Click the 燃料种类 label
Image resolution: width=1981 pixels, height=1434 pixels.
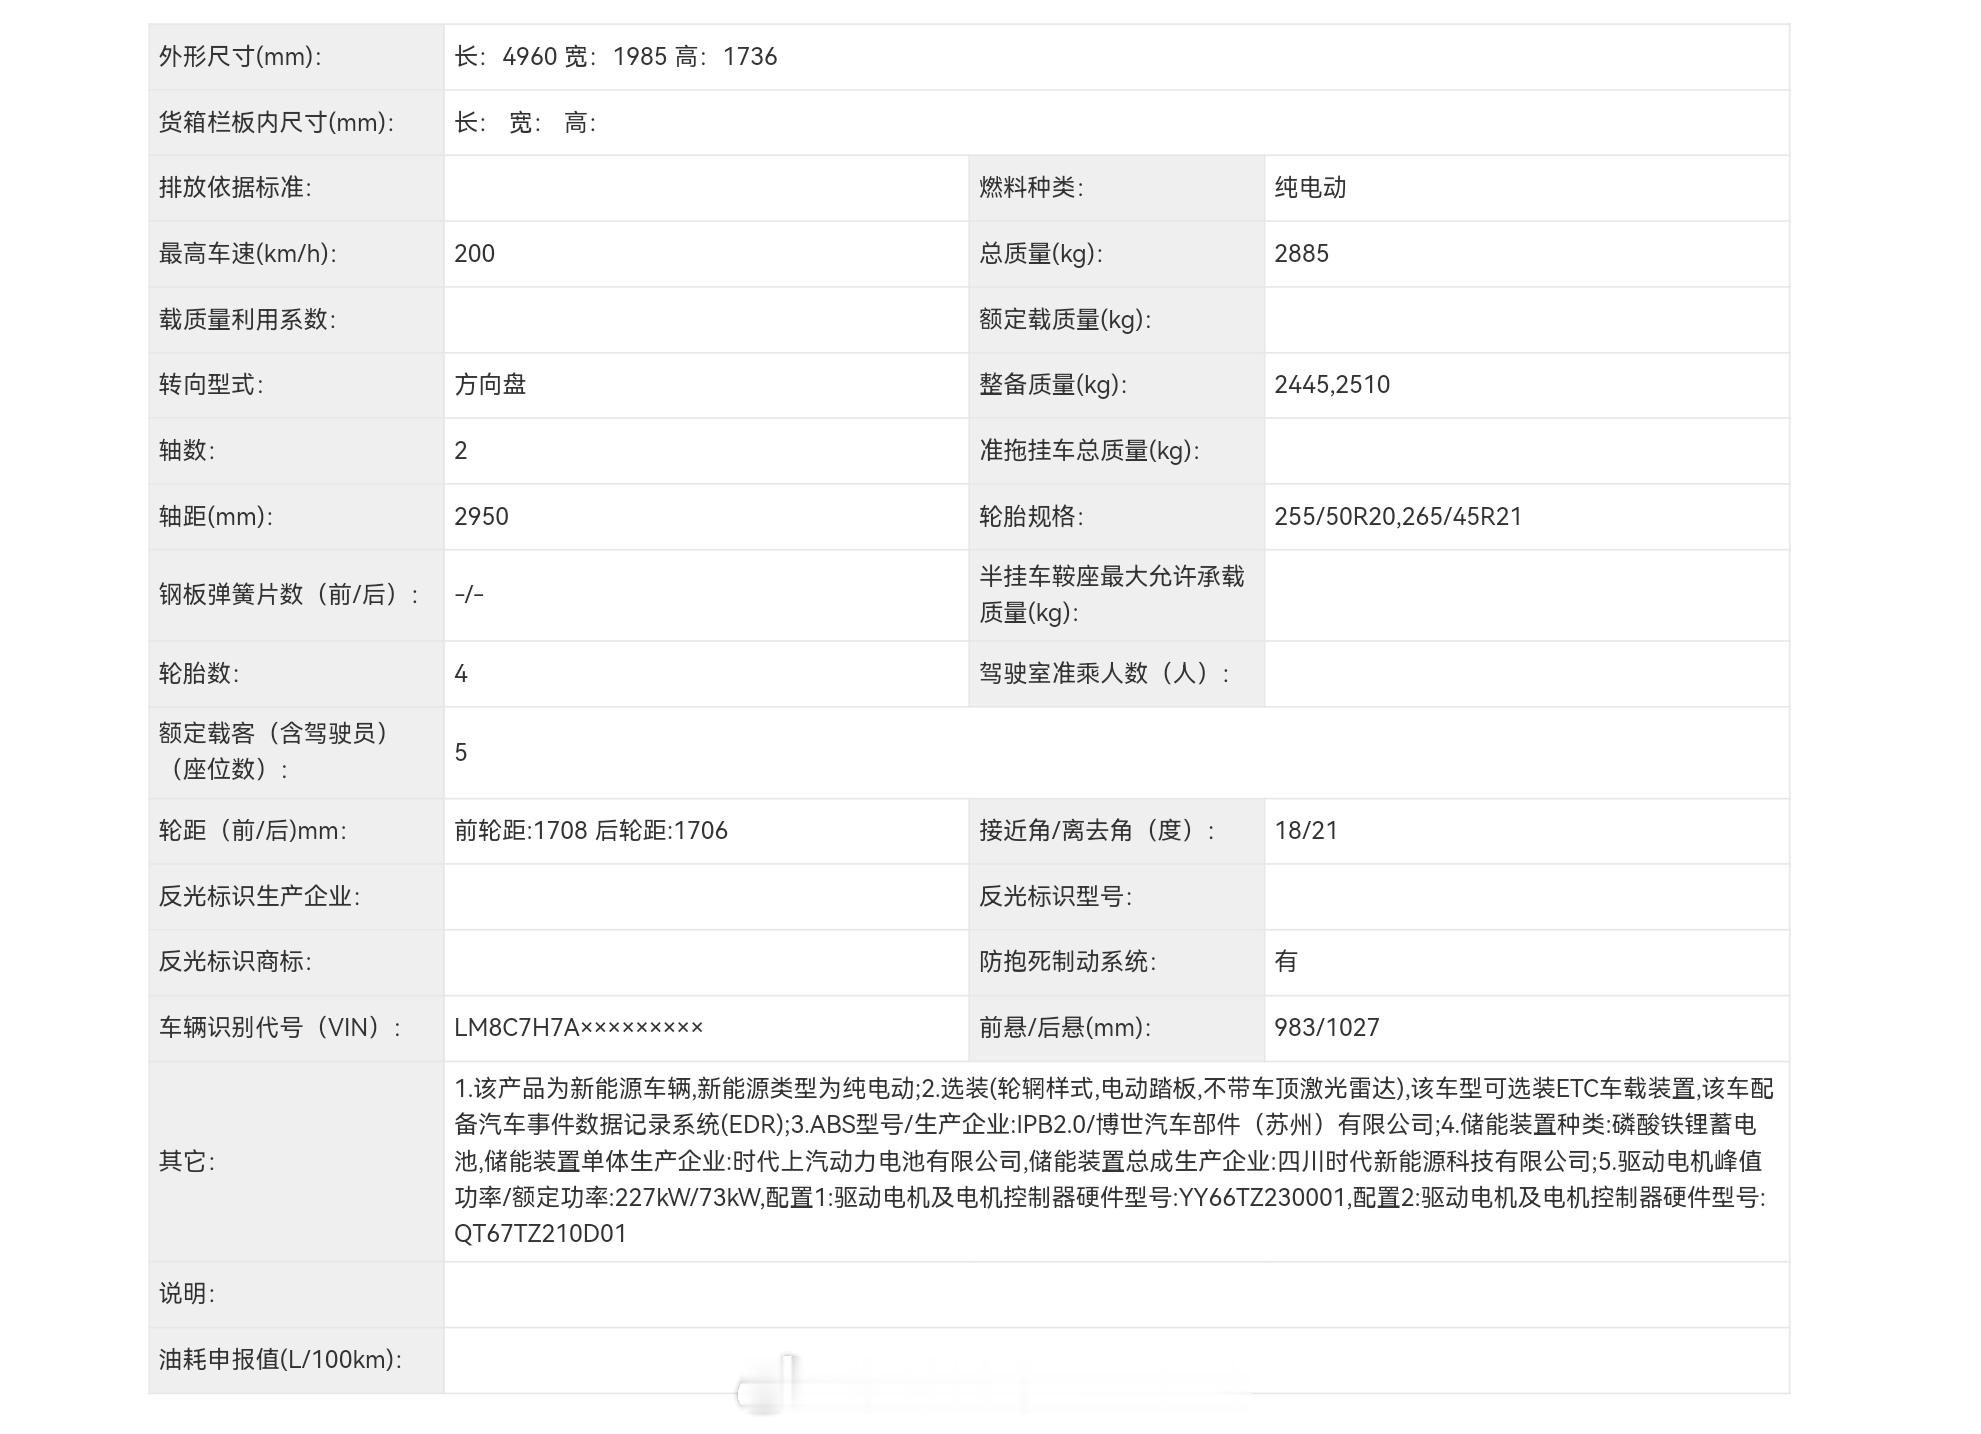(x=1031, y=188)
